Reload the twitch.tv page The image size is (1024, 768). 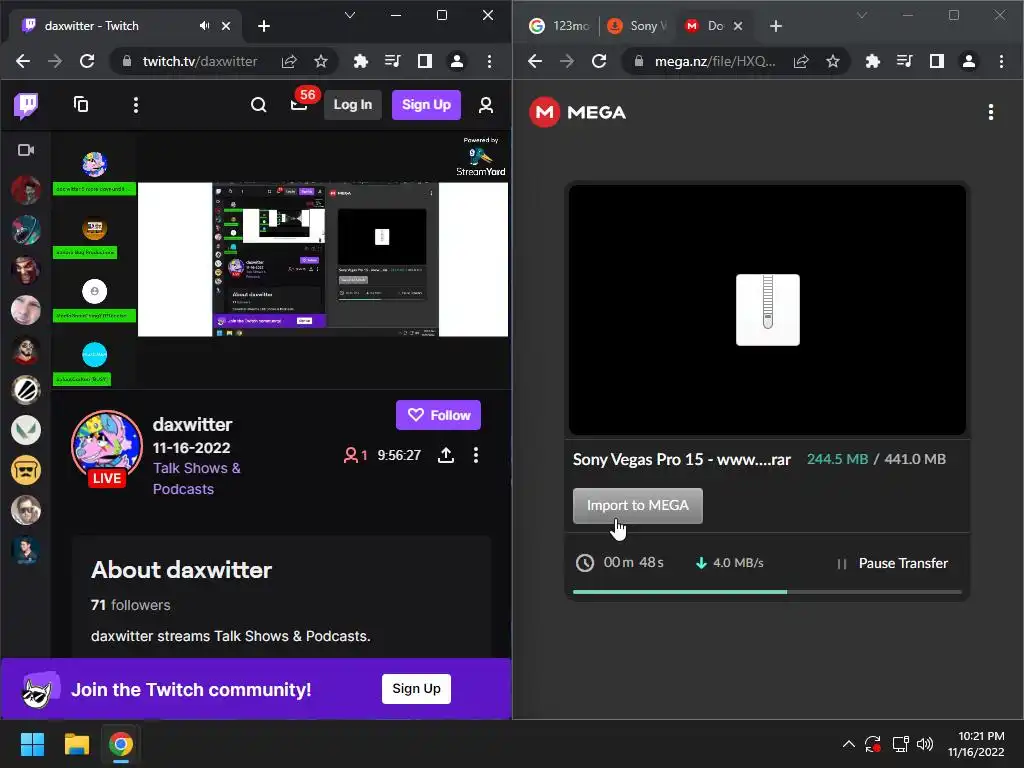pos(87,61)
